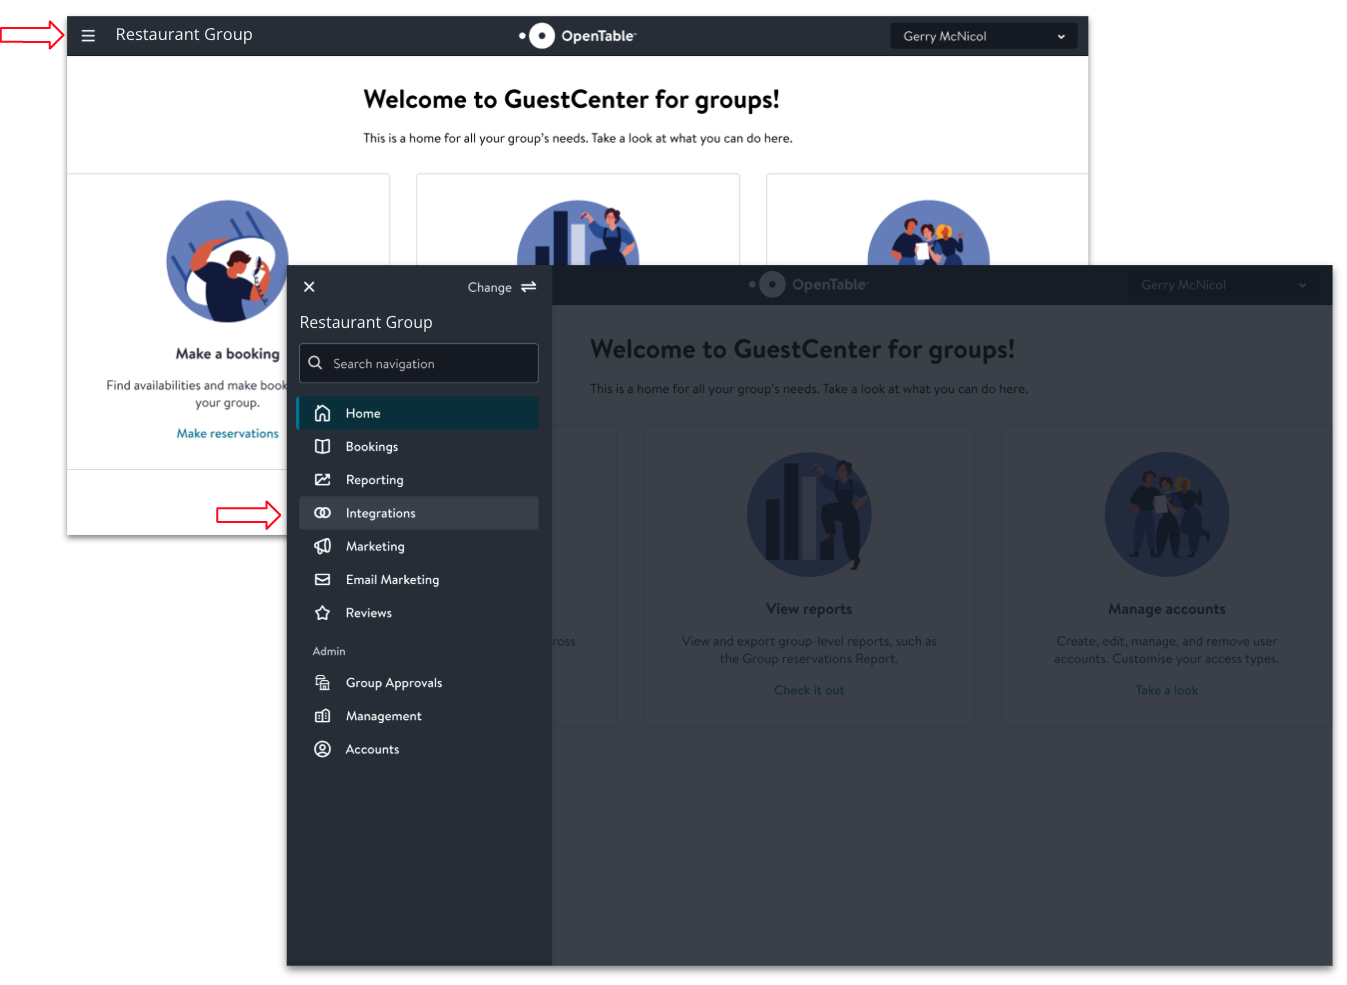The image size is (1347, 985).
Task: Click the Integrations linked-circles icon
Action: (322, 513)
